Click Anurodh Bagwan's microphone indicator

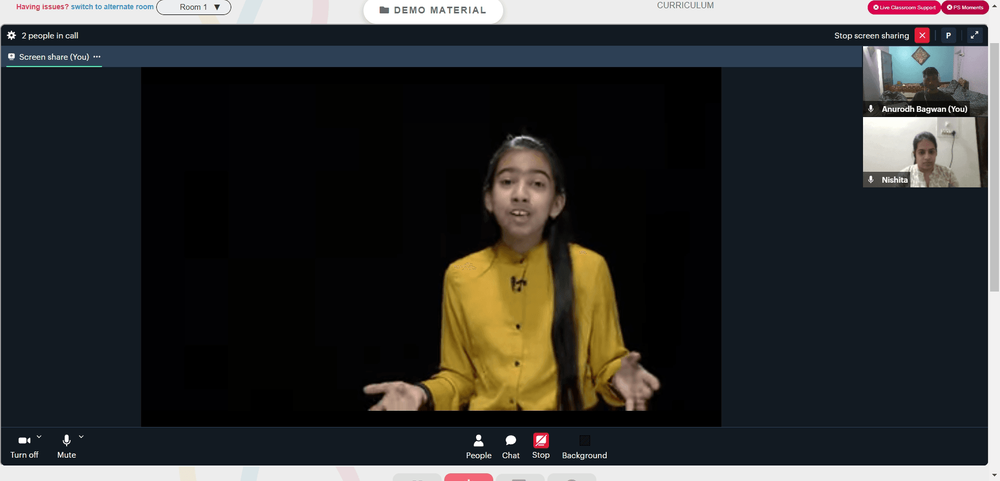[x=871, y=109]
